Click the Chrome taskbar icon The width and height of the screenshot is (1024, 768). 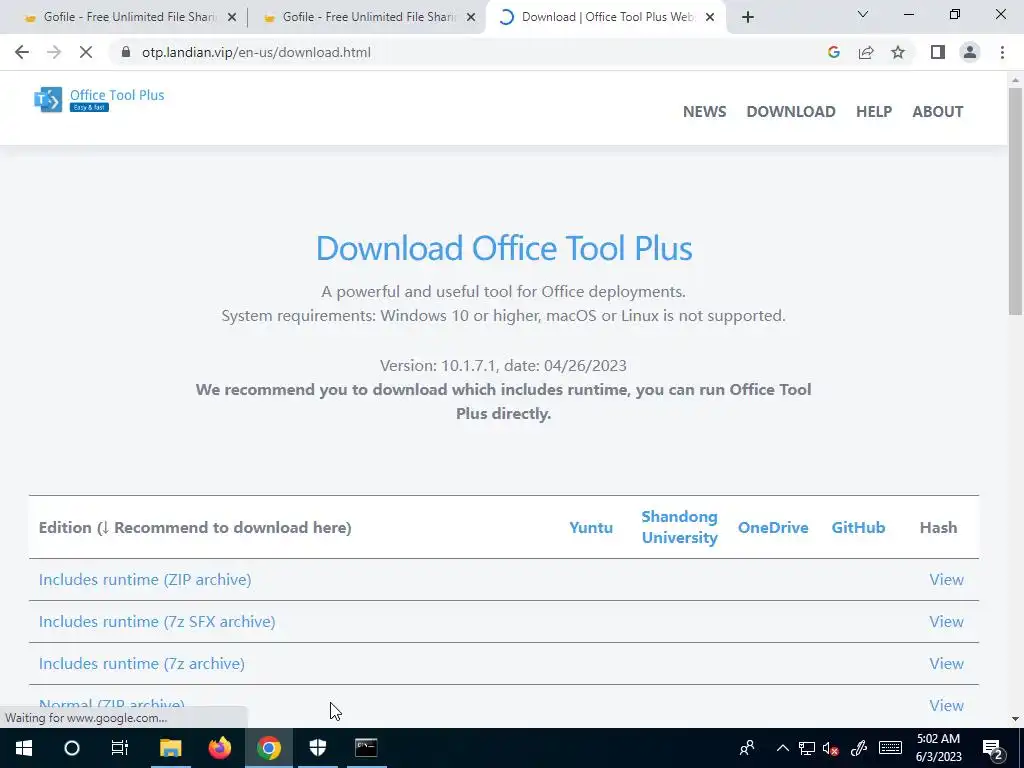tap(268, 748)
